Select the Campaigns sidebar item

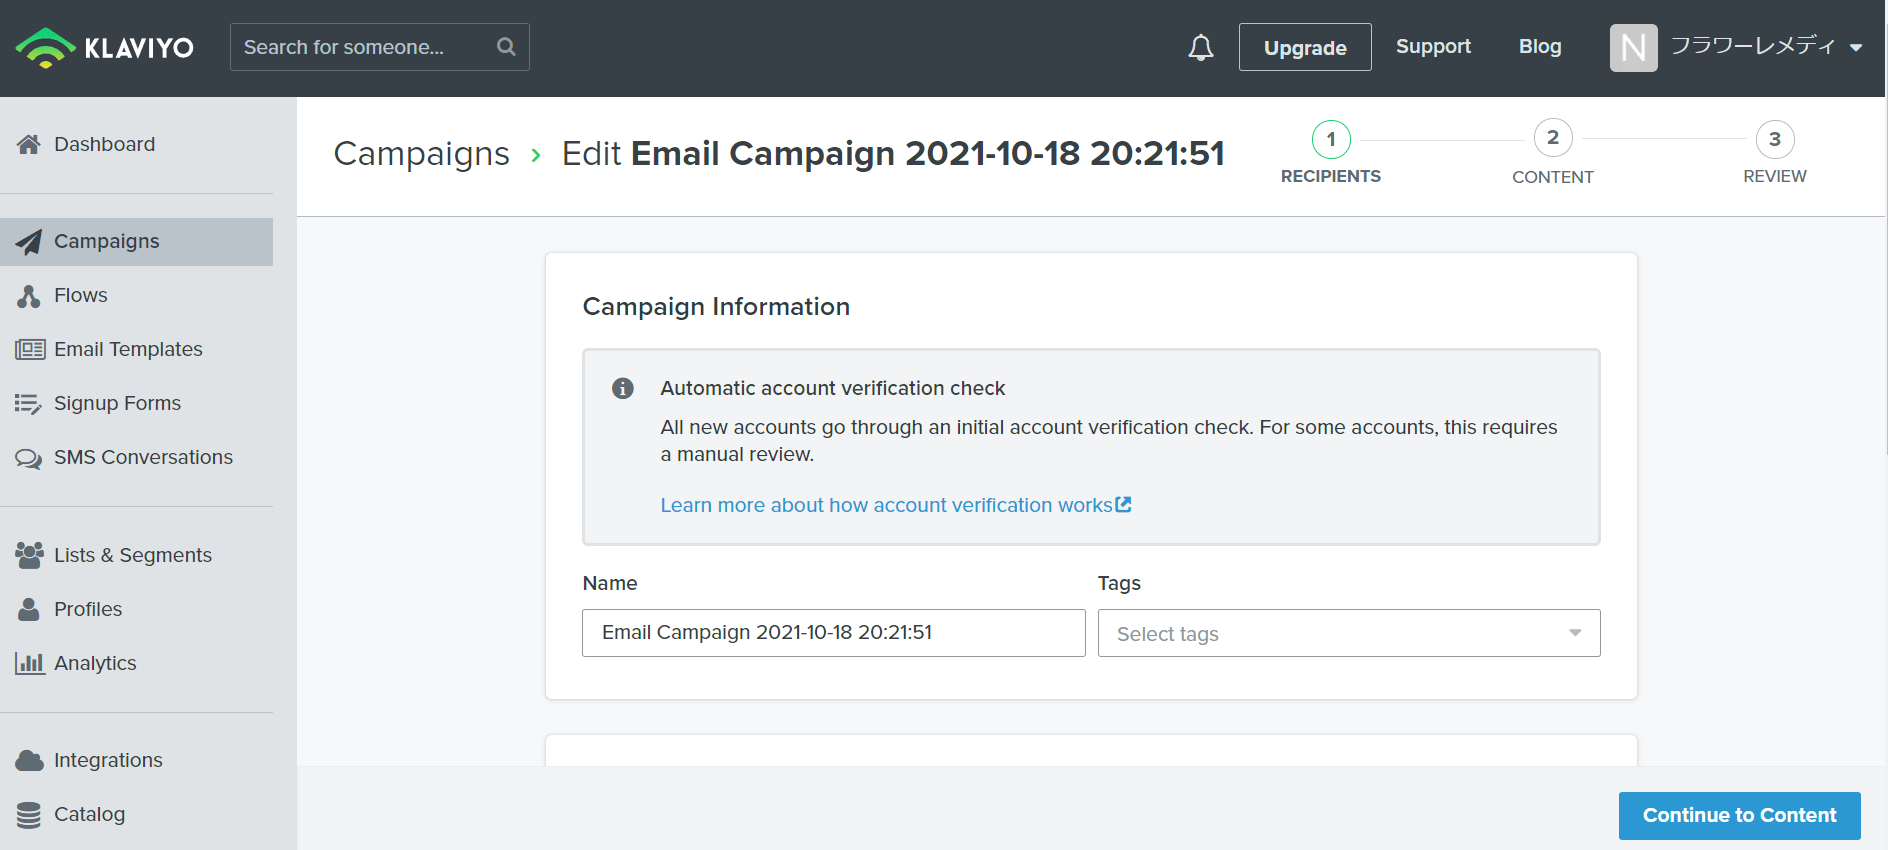pyautogui.click(x=137, y=242)
